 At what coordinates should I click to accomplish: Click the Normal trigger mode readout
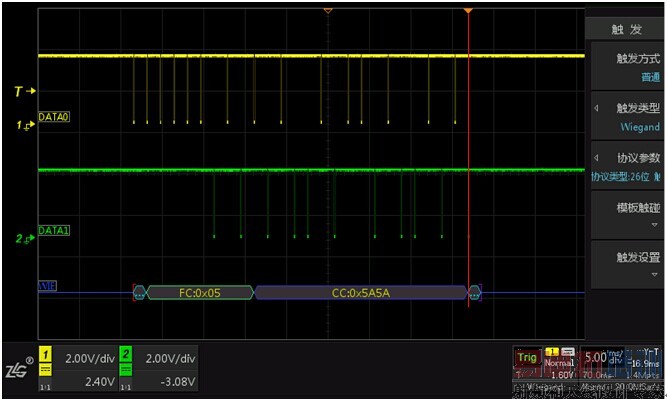pos(559,363)
